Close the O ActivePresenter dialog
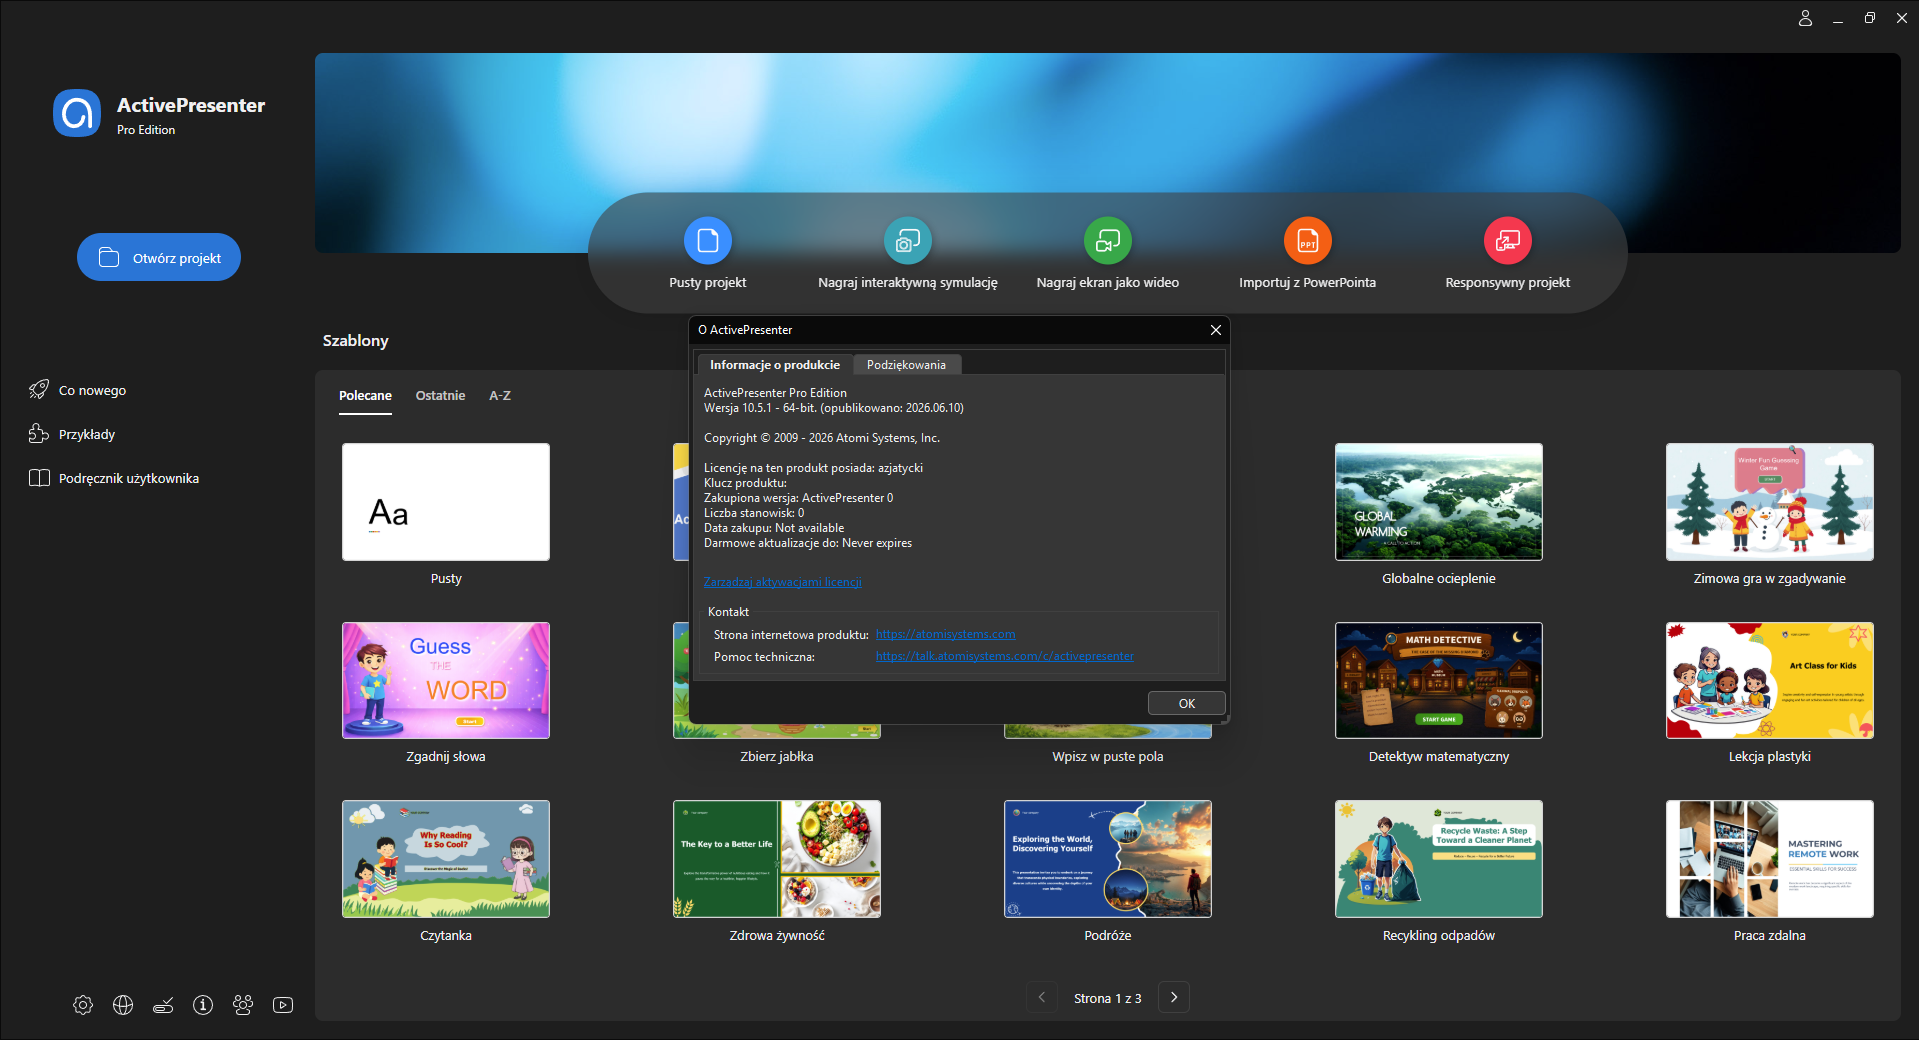The image size is (1919, 1040). [1215, 330]
